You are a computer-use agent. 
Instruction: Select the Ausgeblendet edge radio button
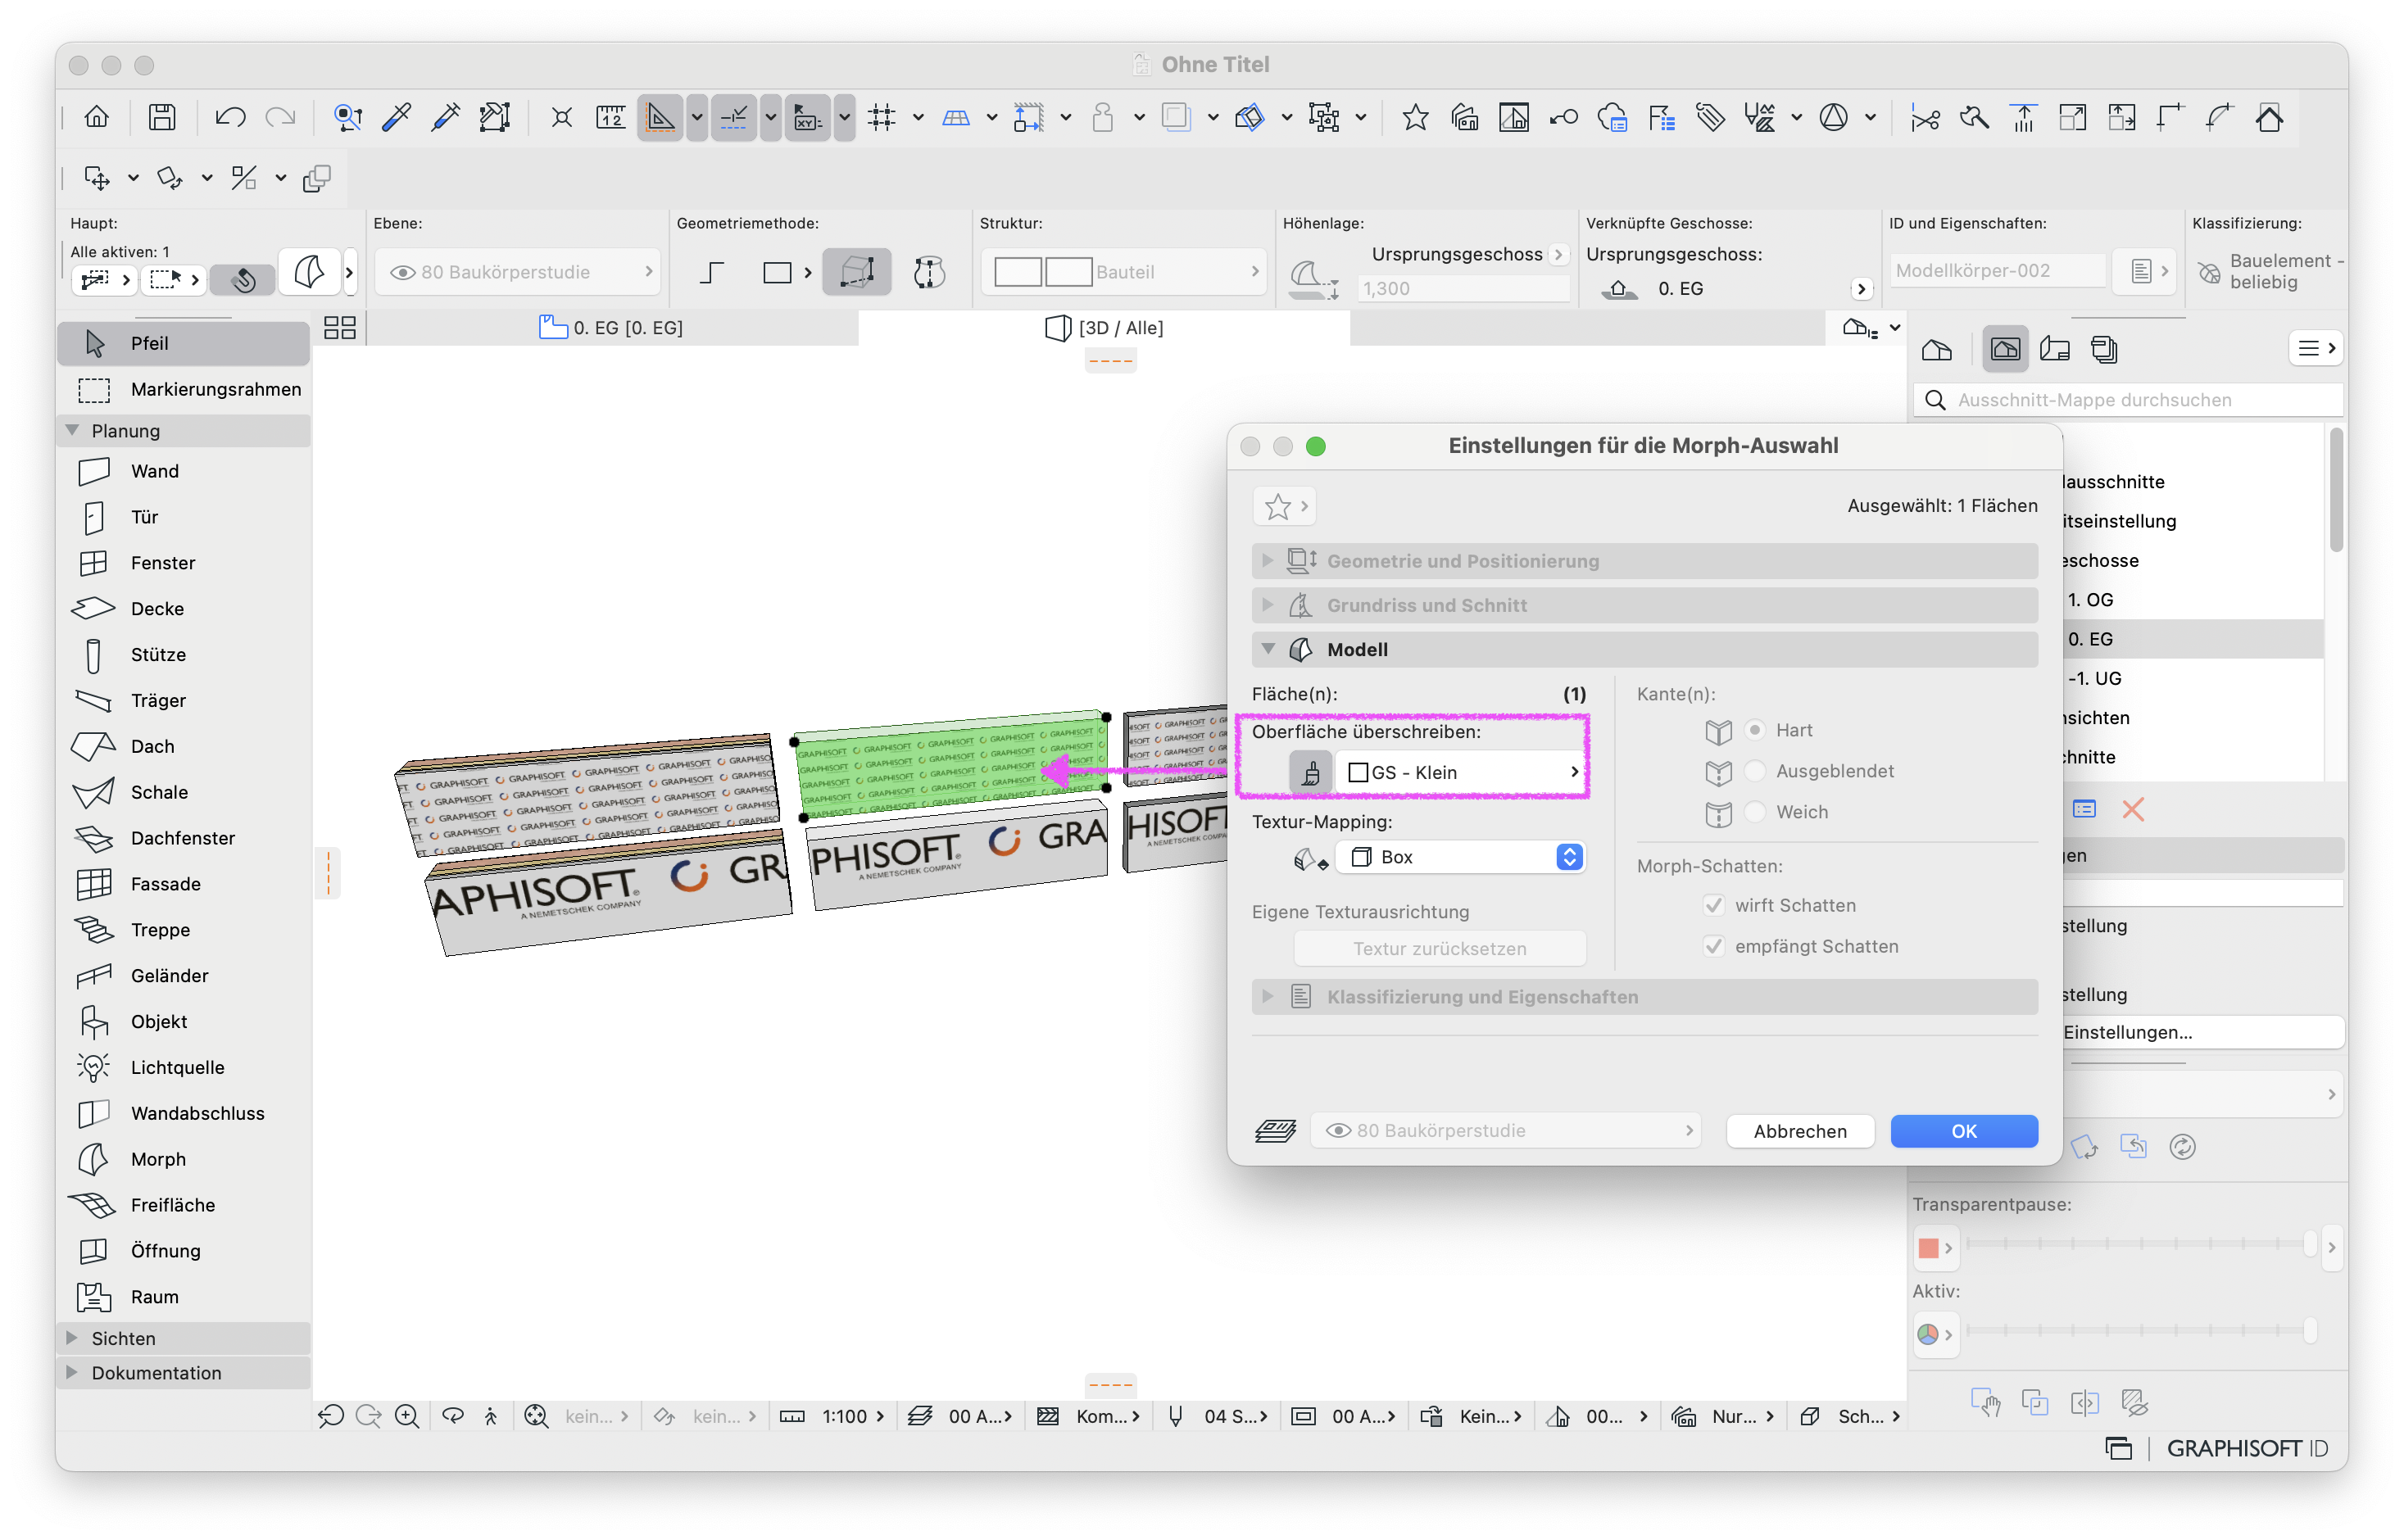(x=1755, y=771)
